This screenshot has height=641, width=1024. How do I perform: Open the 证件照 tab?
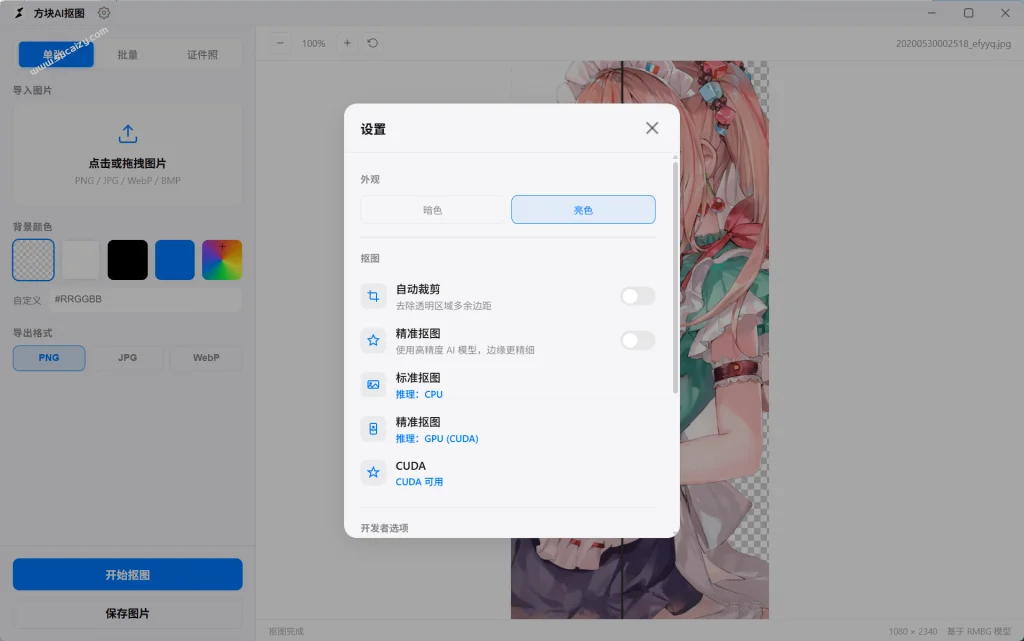coord(202,54)
